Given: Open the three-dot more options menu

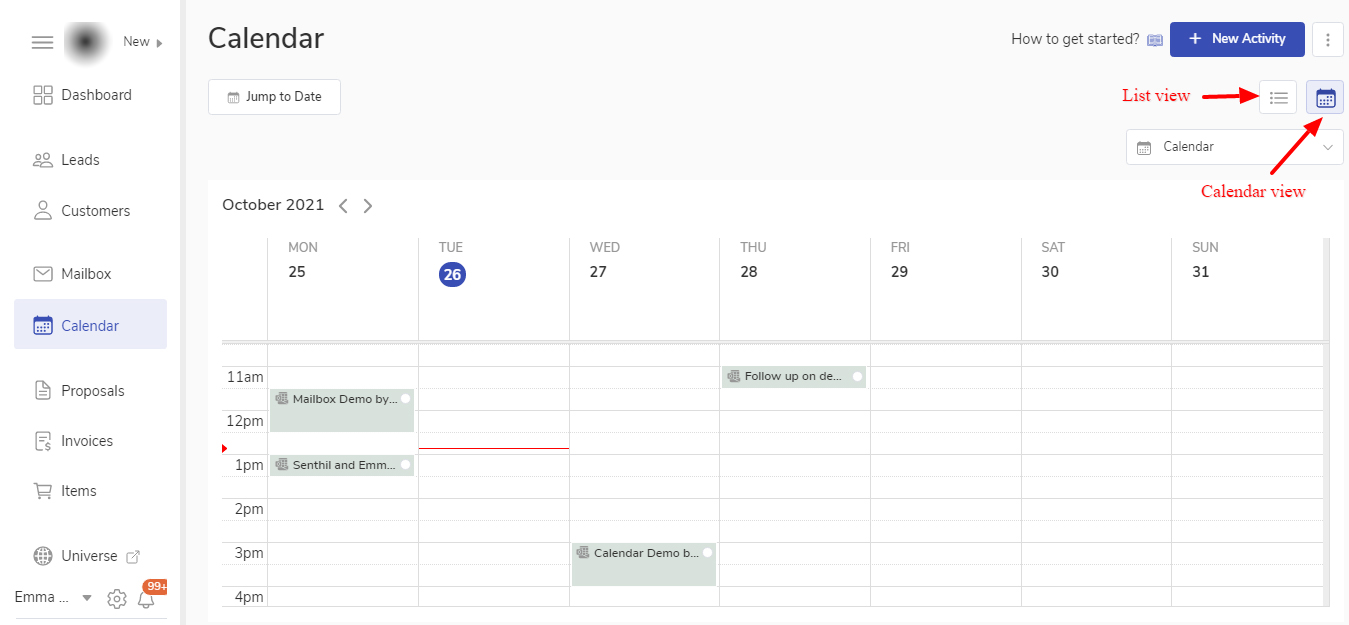Looking at the screenshot, I should click(1327, 40).
